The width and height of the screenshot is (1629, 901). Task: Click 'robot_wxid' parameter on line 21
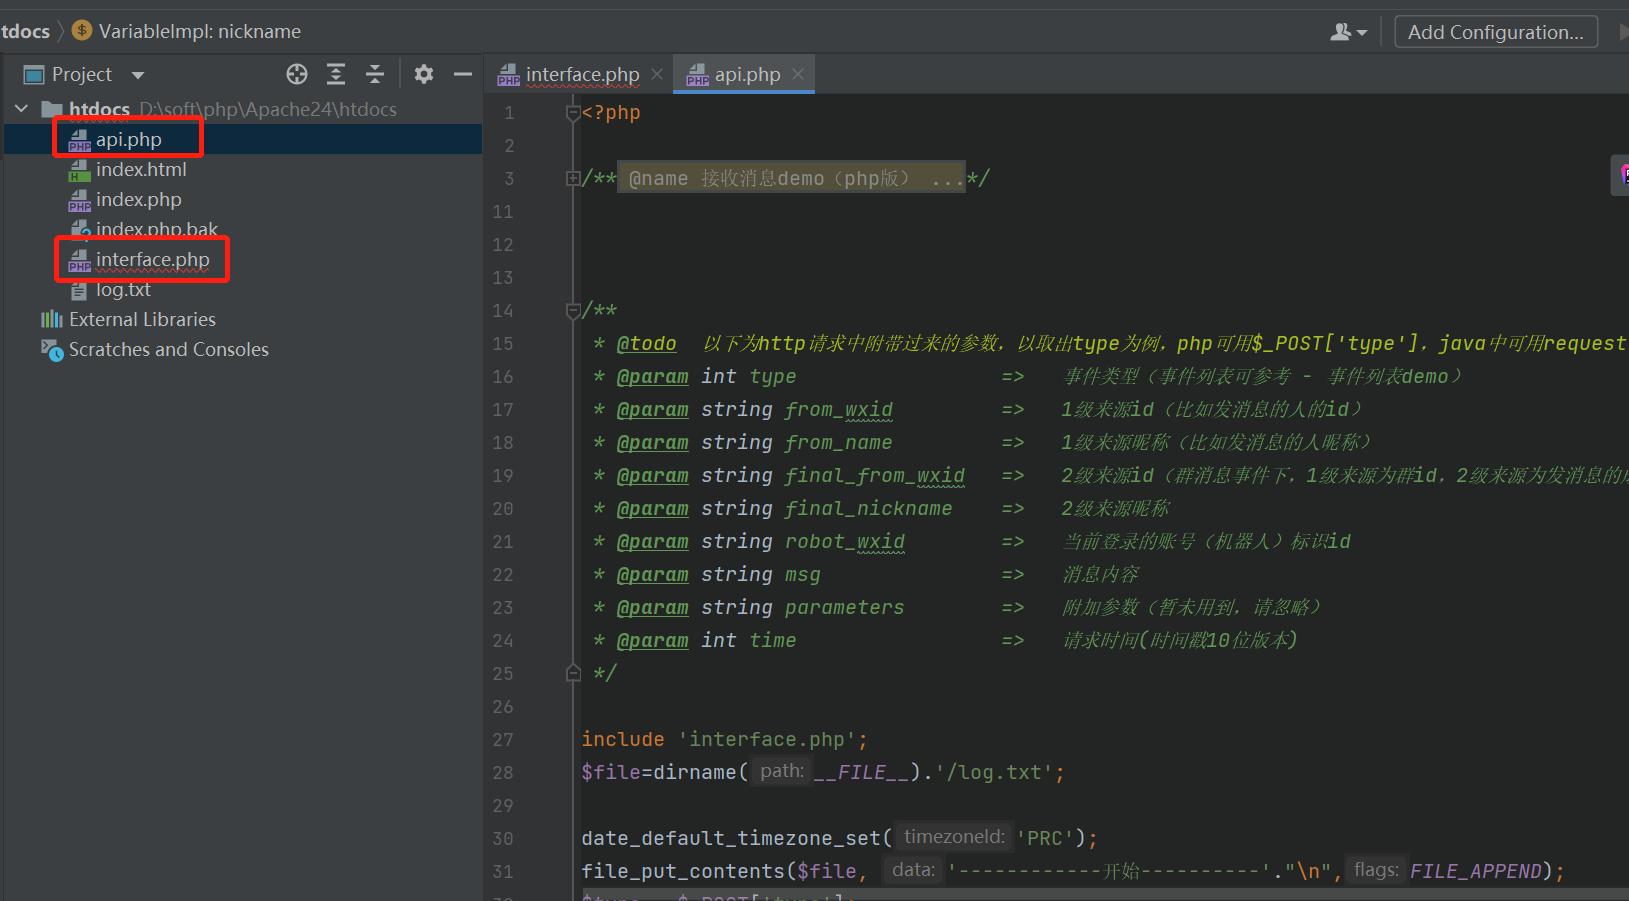844,542
